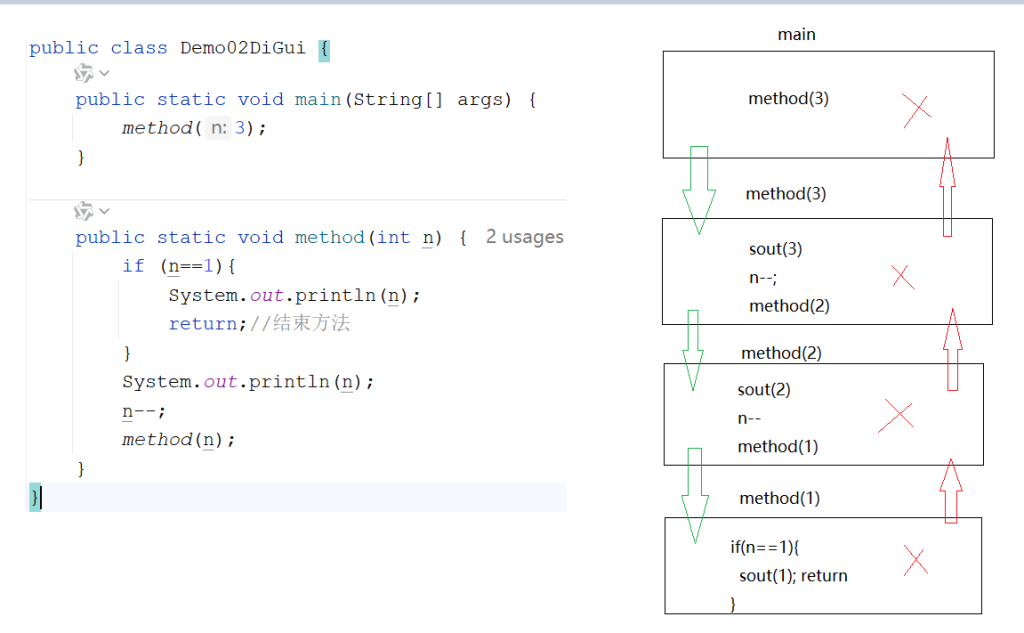Click the highlighted closing brace on last line
The width and height of the screenshot is (1024, 633).
tap(35, 497)
